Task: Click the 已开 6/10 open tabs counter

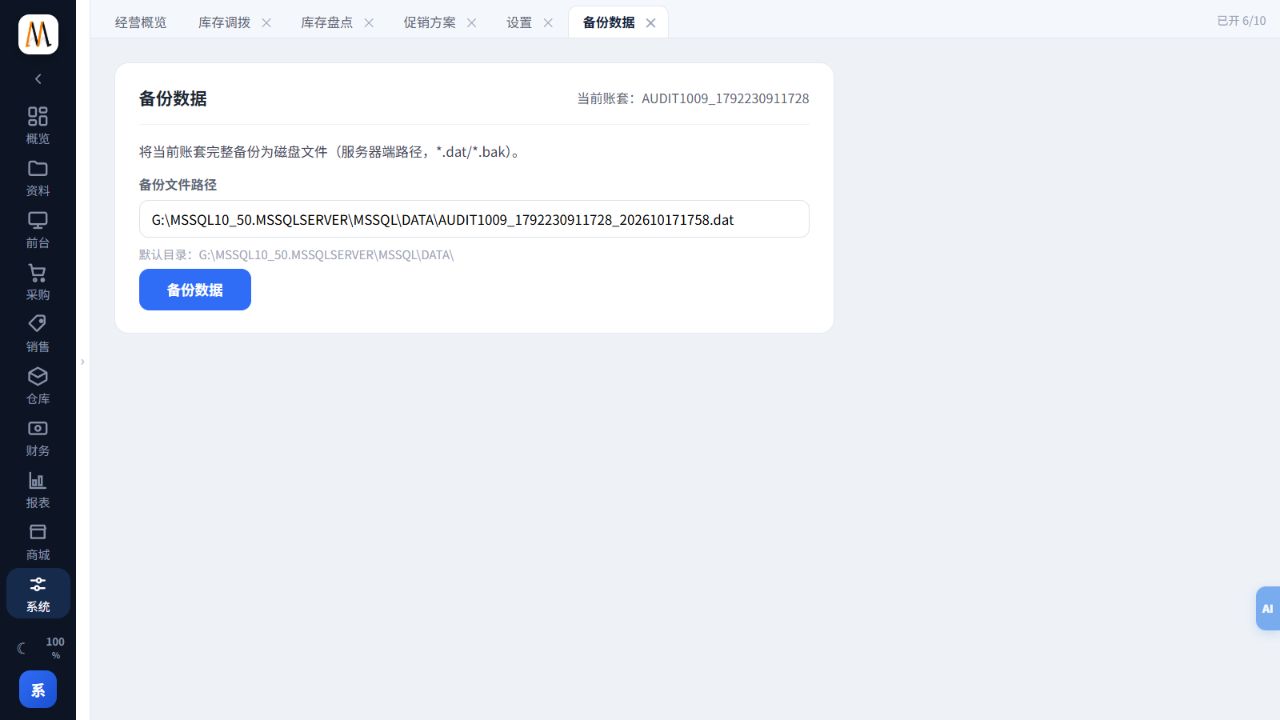Action: 1241,20
